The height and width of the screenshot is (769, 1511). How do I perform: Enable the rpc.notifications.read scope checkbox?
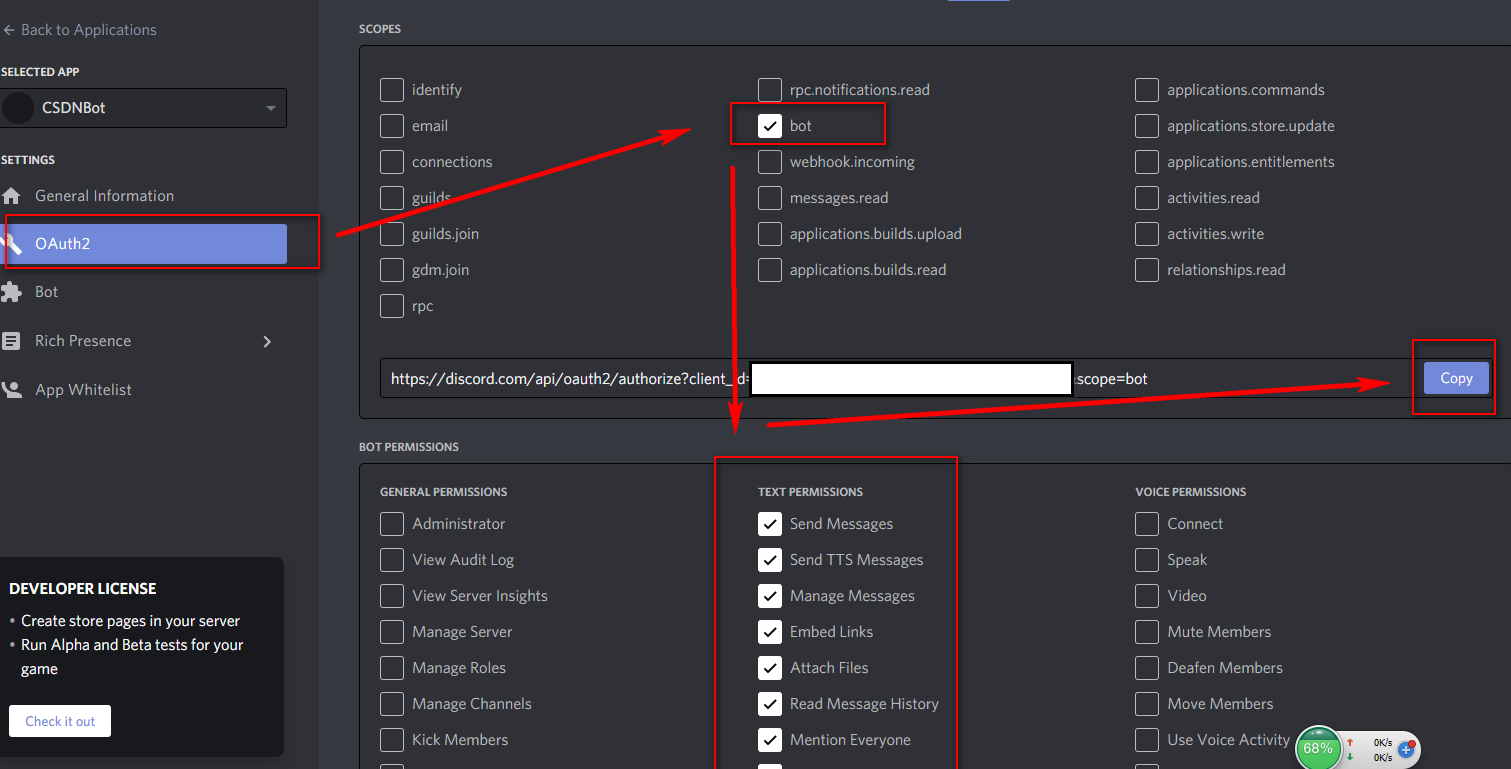[770, 90]
